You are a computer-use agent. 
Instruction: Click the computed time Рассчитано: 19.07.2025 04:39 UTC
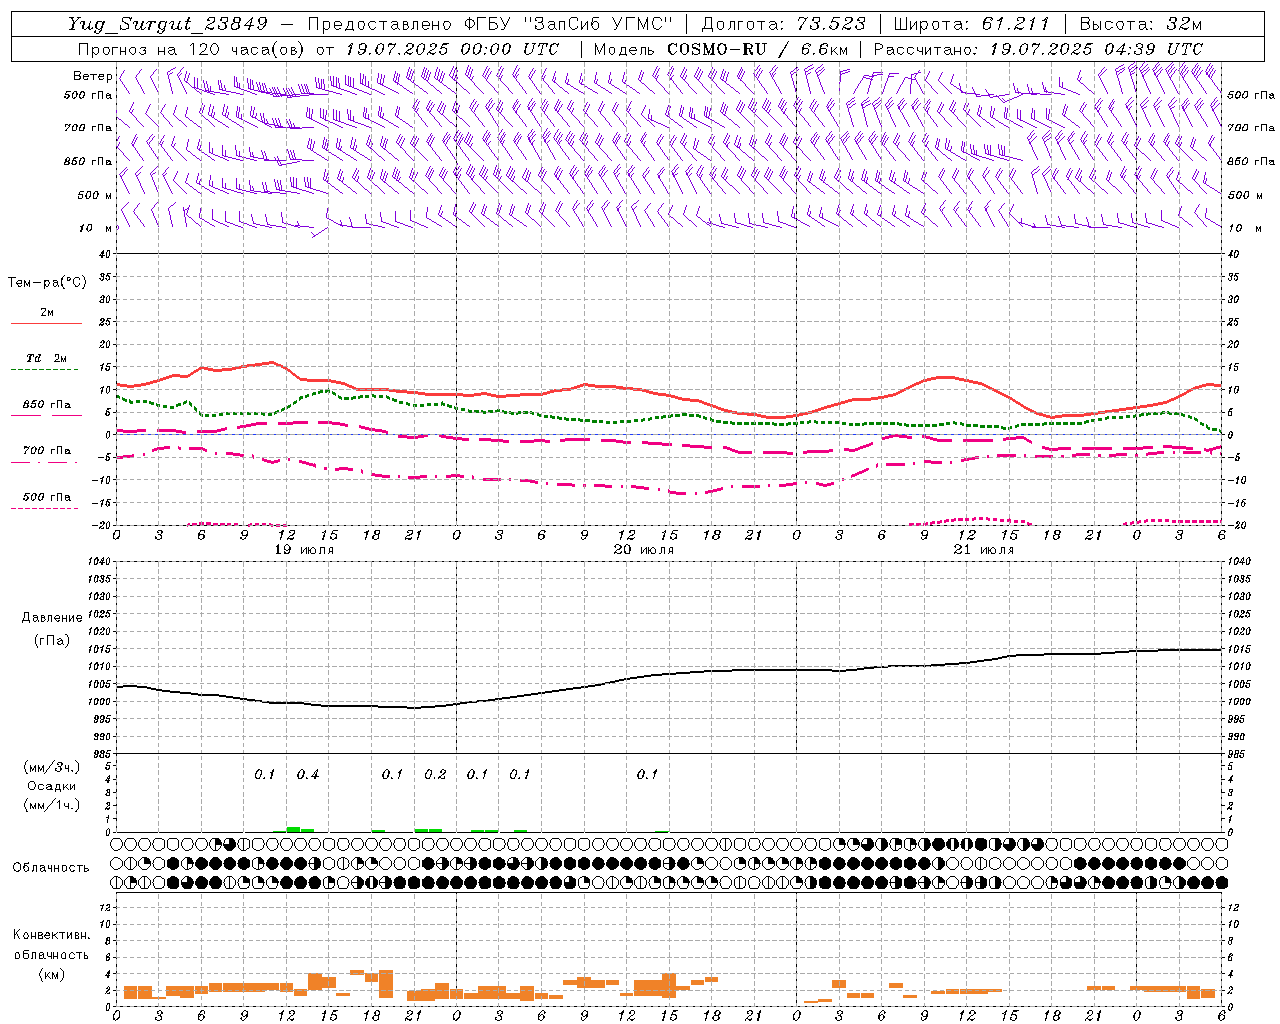coord(1038,48)
